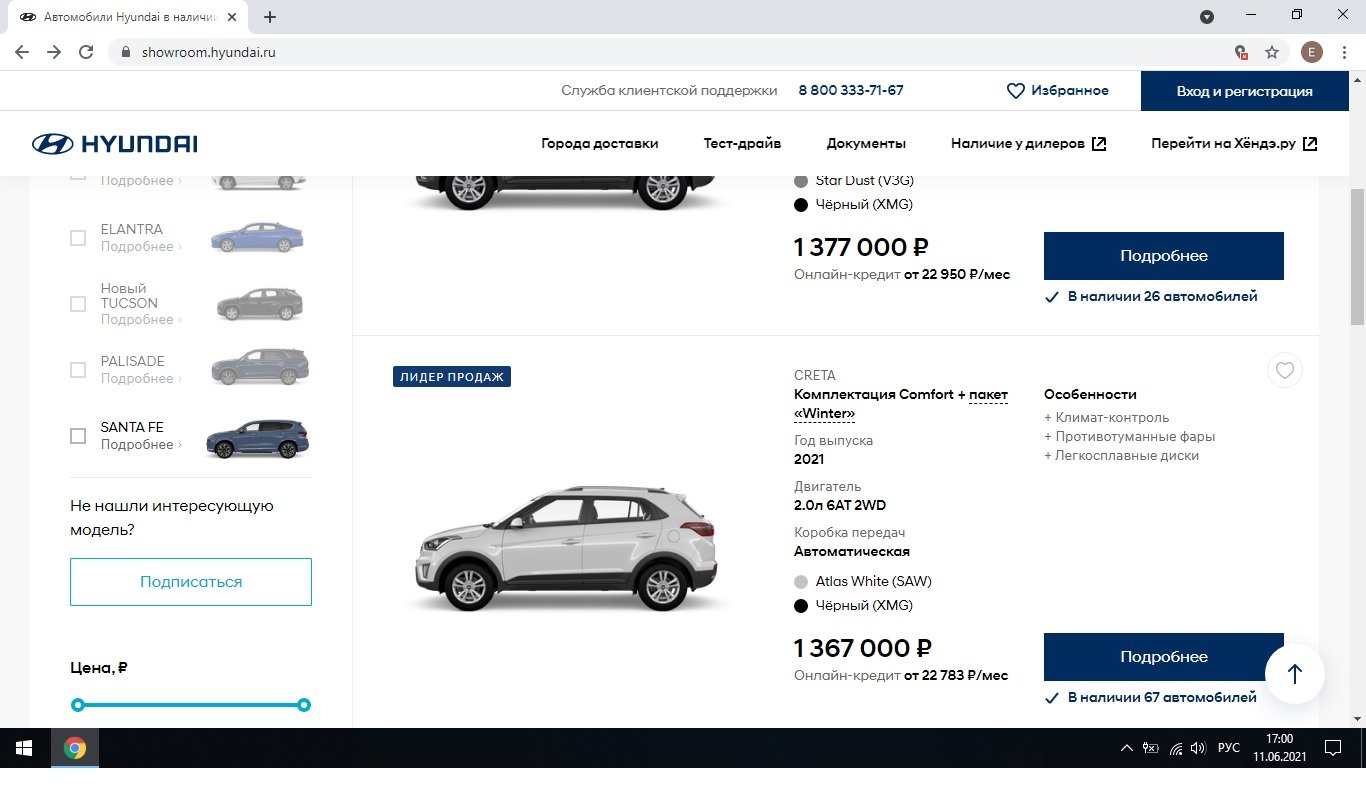Click the blocked content icon in address bar
The width and height of the screenshot is (1366, 806).
(x=1241, y=52)
